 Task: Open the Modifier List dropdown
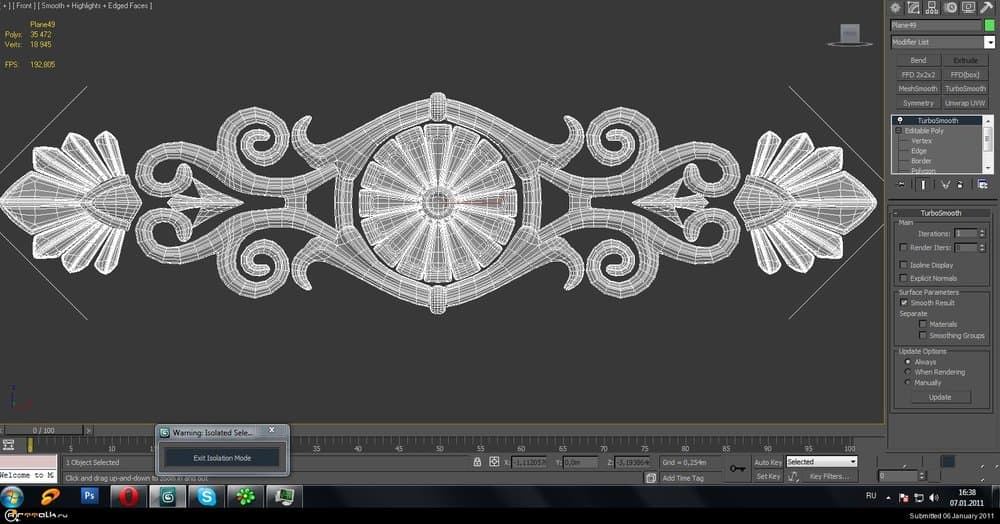[940, 42]
